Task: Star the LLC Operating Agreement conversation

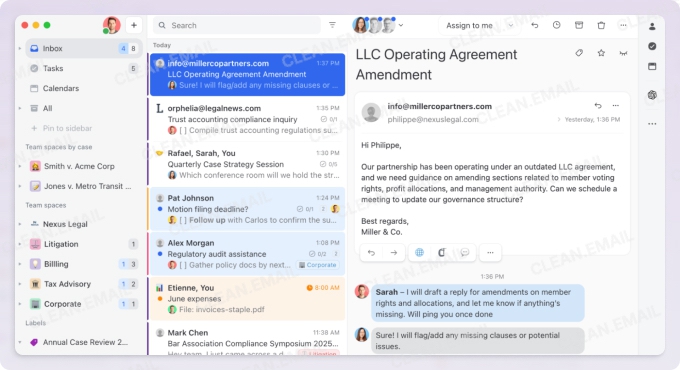Action: [601, 53]
